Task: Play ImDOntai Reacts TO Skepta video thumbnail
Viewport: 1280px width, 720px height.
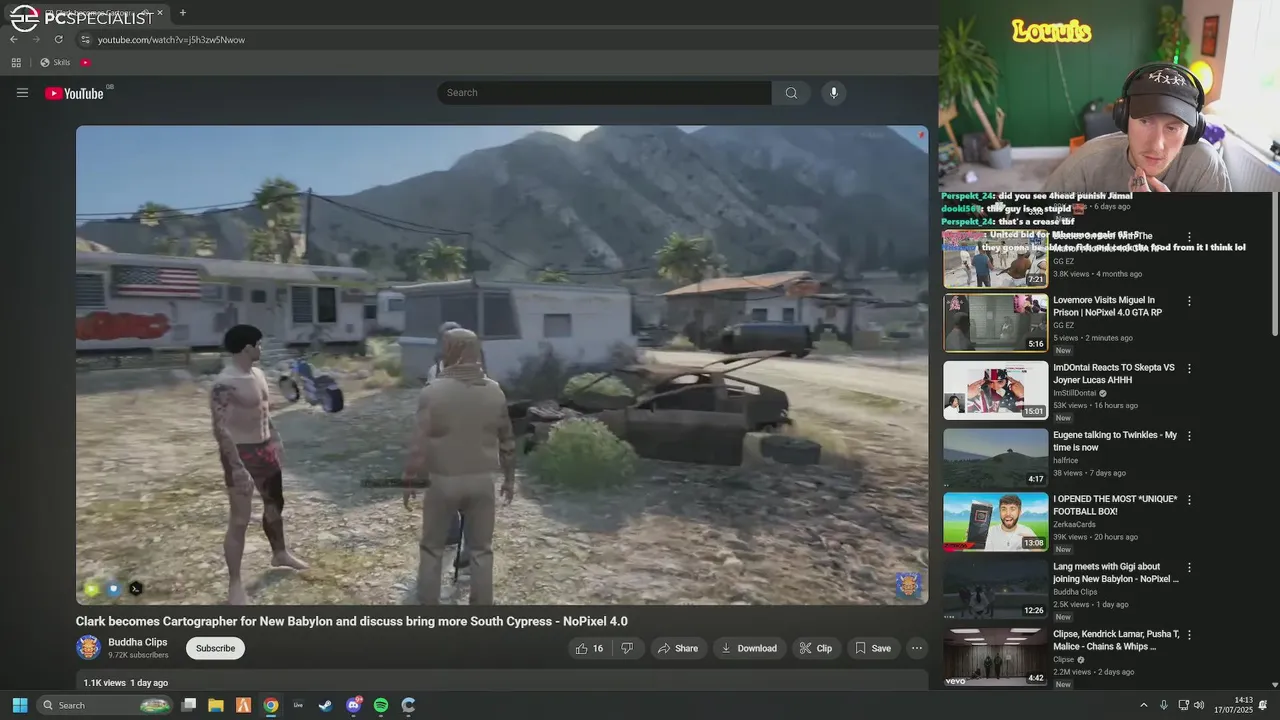Action: tap(996, 390)
